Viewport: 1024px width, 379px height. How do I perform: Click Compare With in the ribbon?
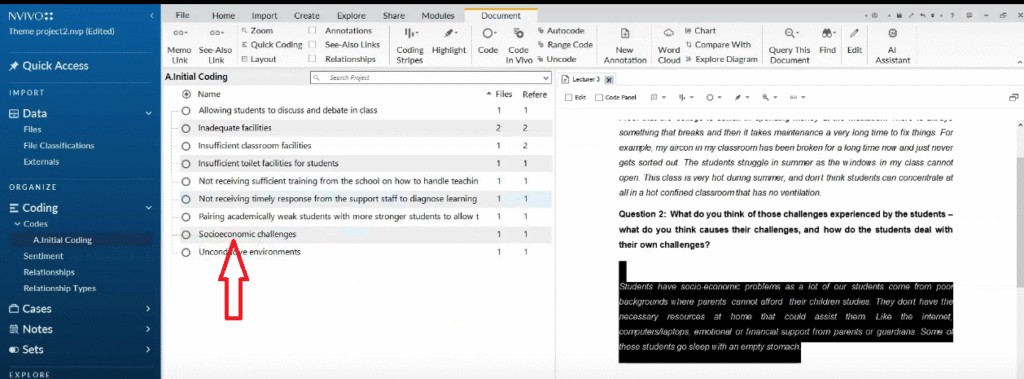pos(718,45)
